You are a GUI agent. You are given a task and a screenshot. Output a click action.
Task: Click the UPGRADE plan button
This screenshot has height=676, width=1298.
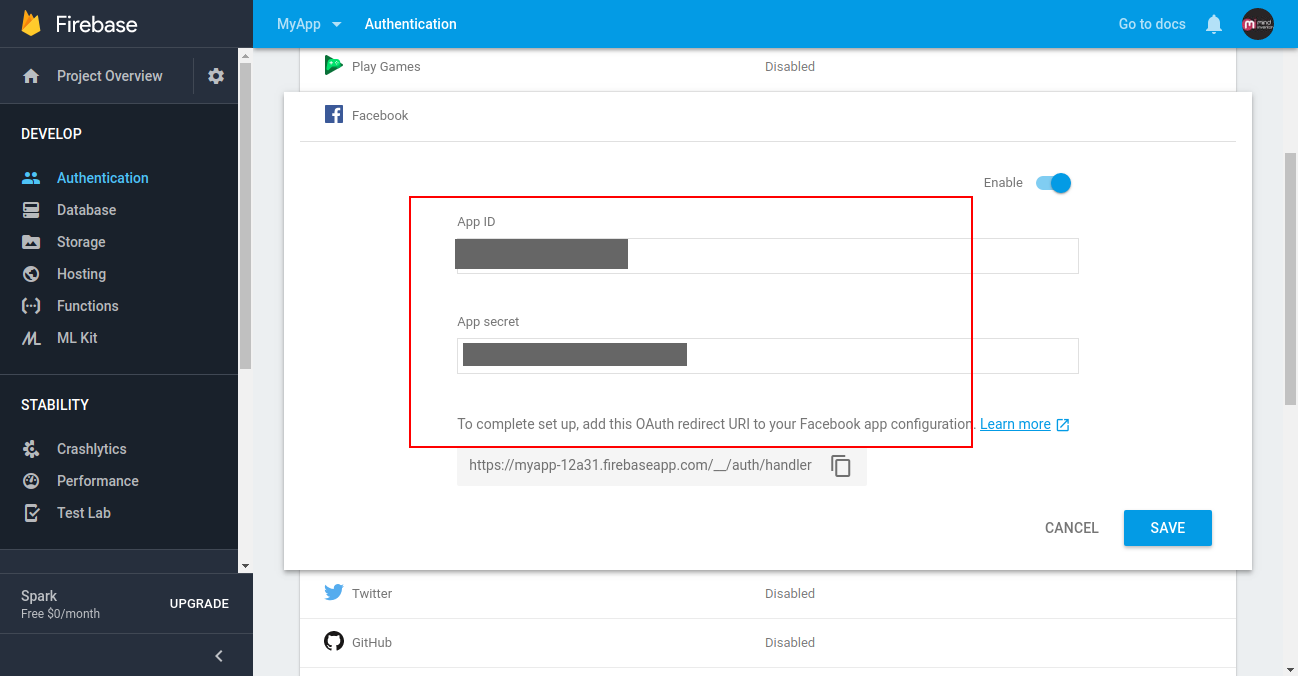[x=199, y=604]
